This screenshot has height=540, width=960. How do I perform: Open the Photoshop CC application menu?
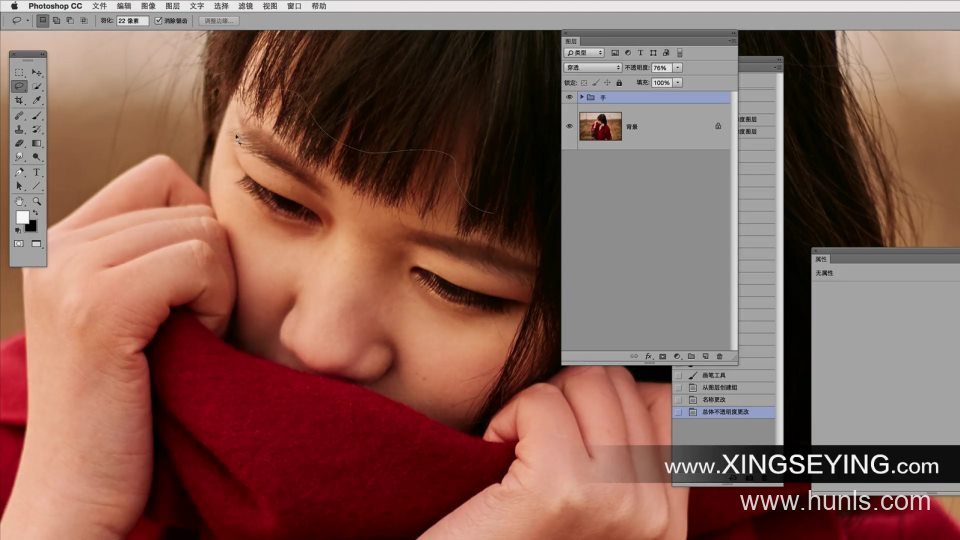[55, 6]
